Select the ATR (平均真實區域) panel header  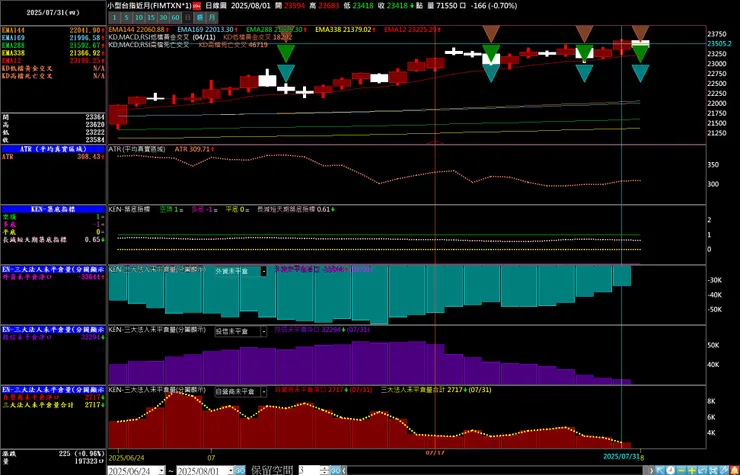pyautogui.click(x=53, y=149)
